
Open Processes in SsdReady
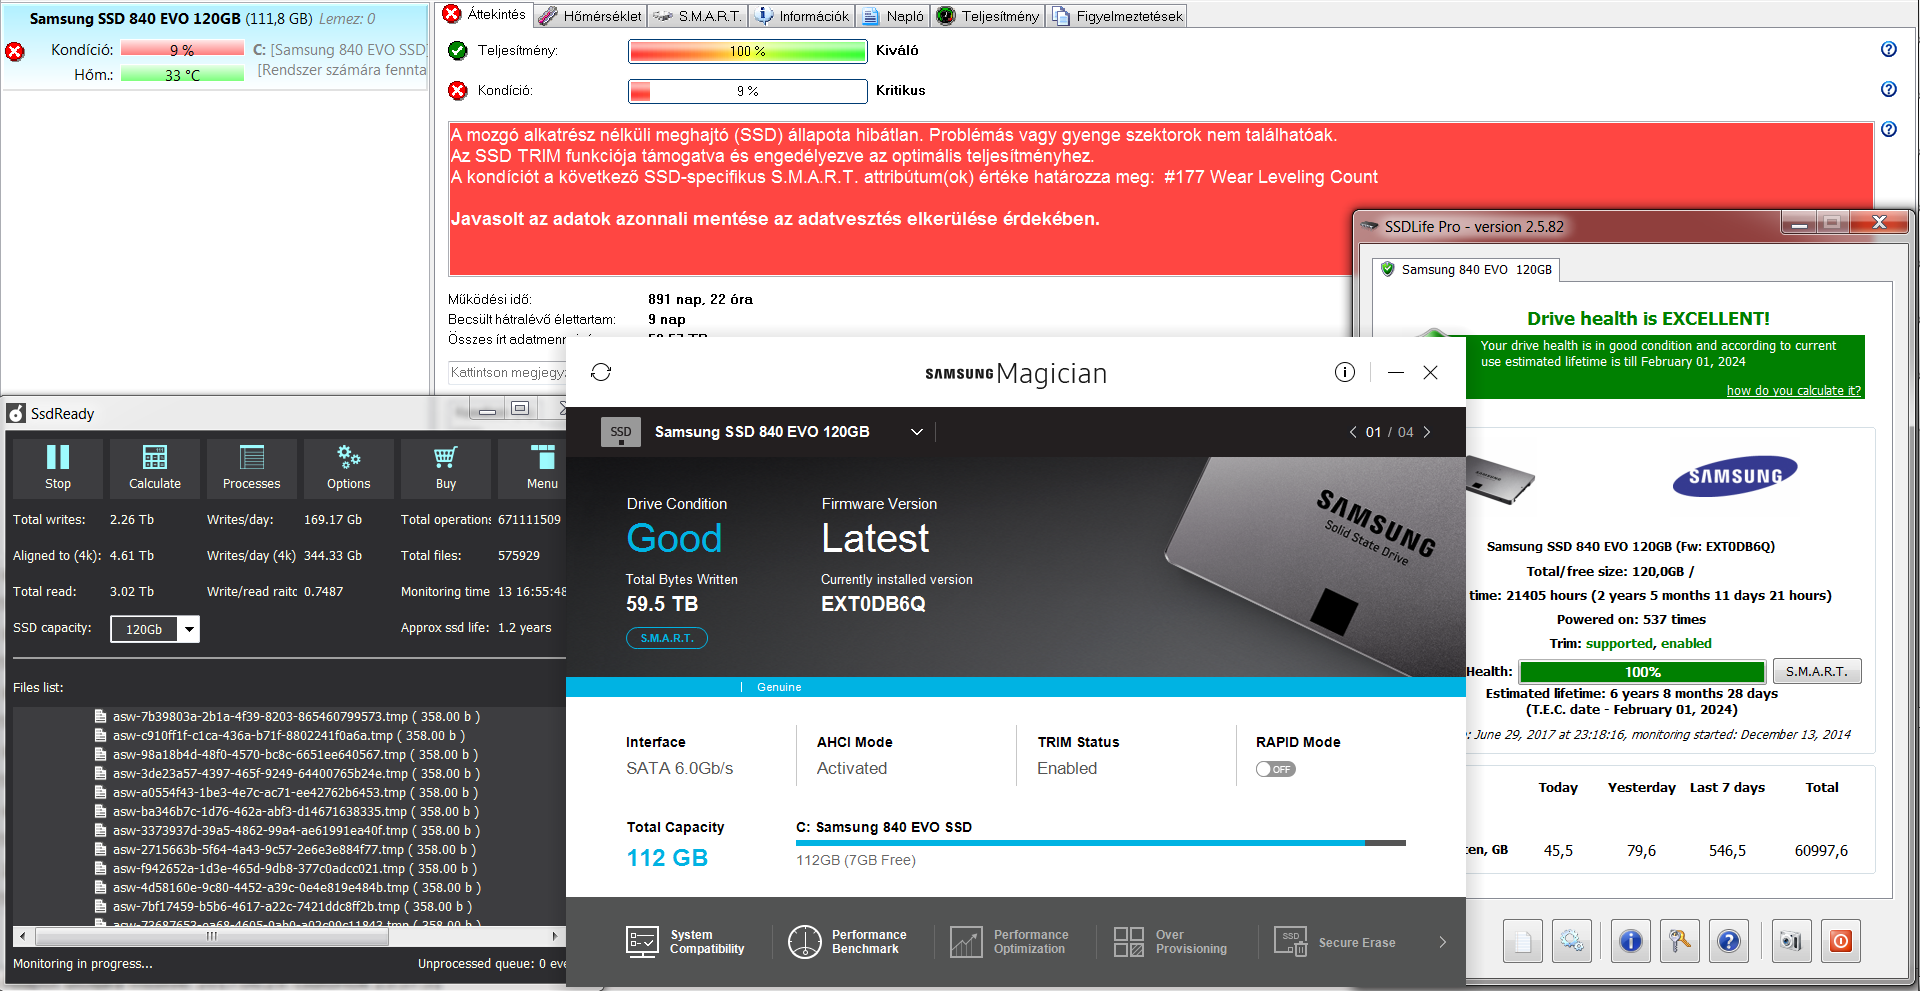[252, 468]
